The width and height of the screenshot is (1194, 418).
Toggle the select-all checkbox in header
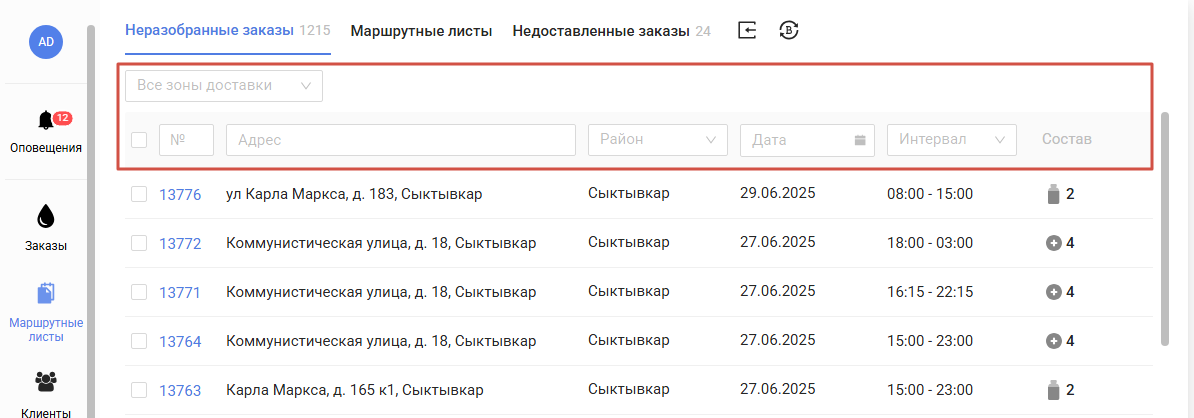pyautogui.click(x=139, y=140)
